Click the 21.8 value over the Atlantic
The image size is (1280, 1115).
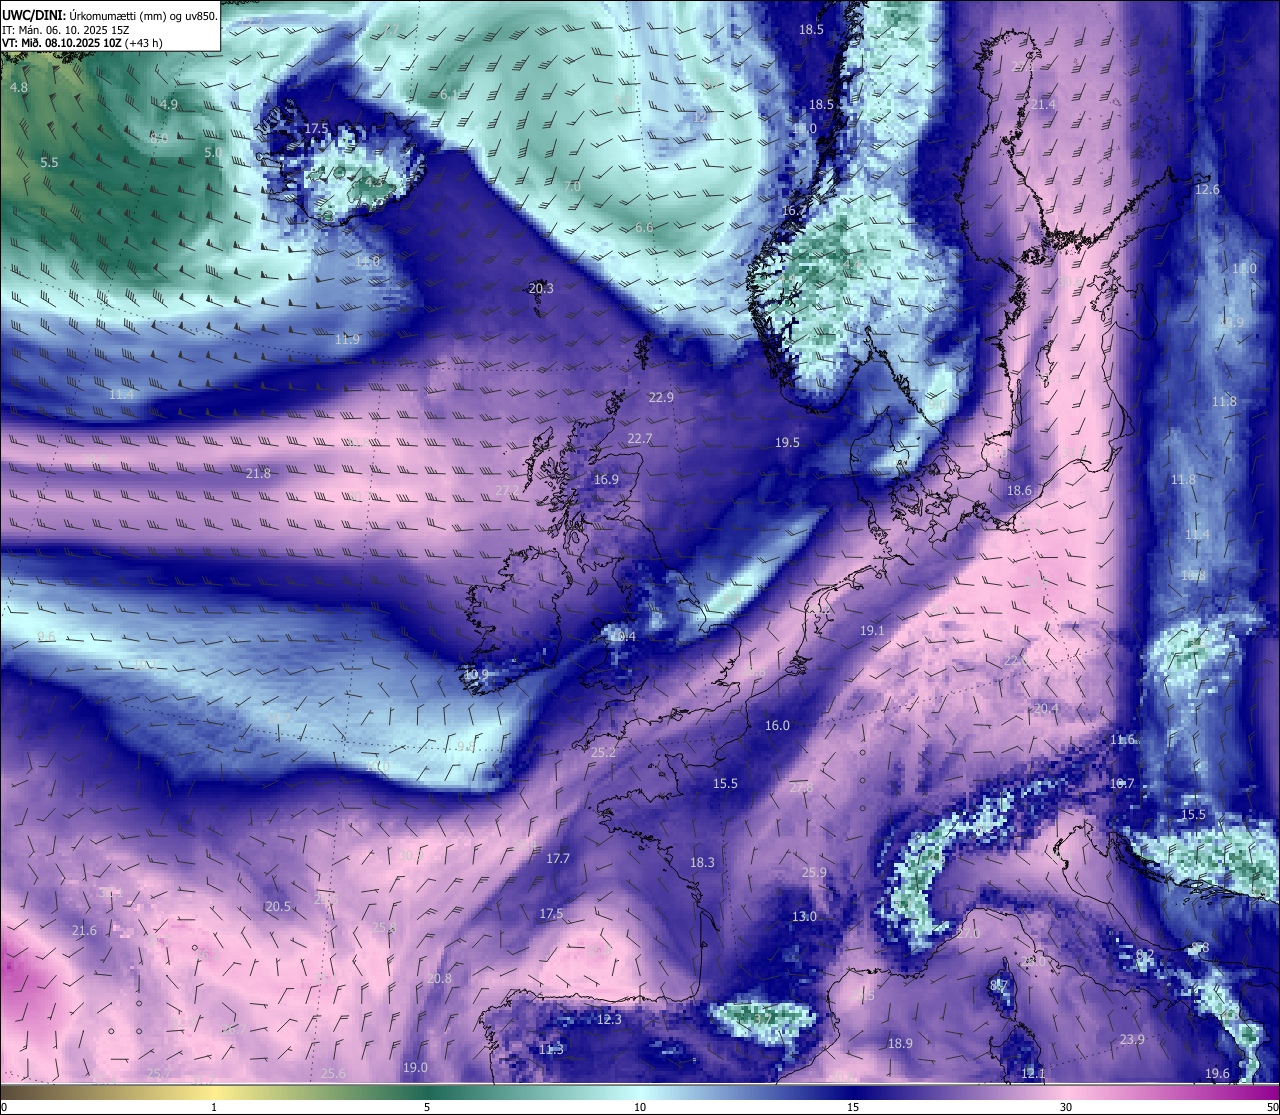coord(258,473)
